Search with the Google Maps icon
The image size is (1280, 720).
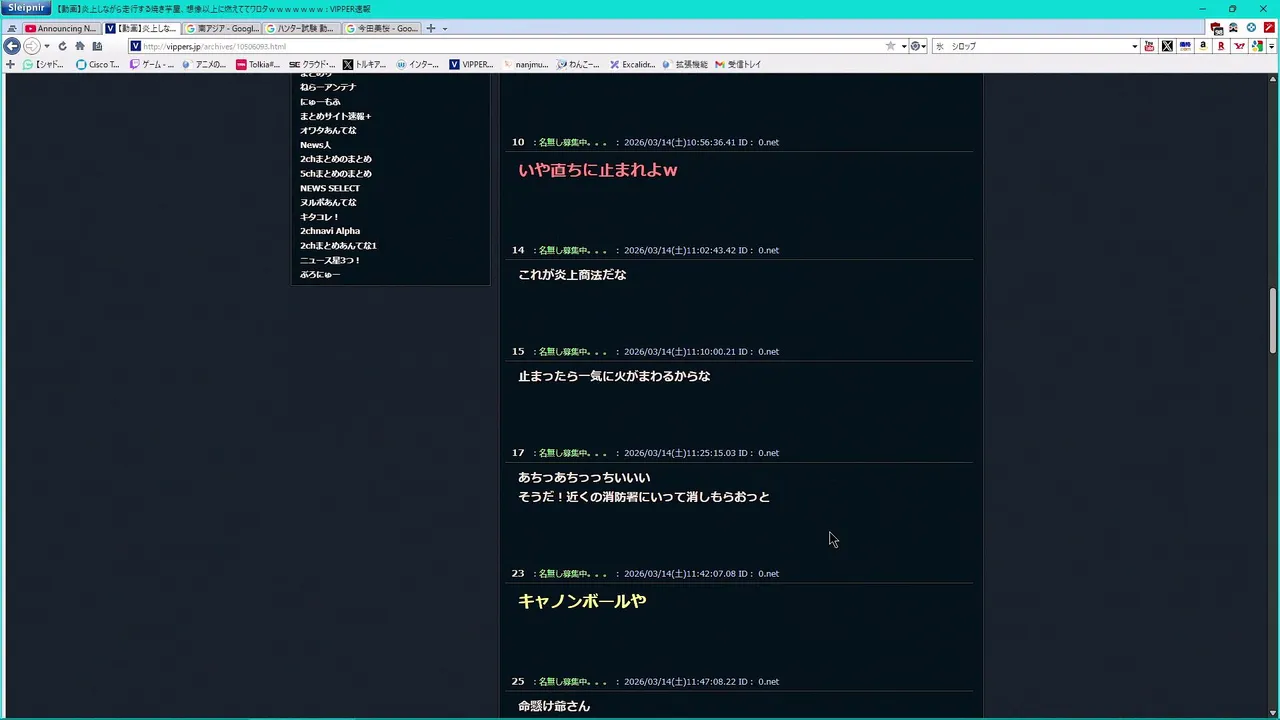point(1257,46)
